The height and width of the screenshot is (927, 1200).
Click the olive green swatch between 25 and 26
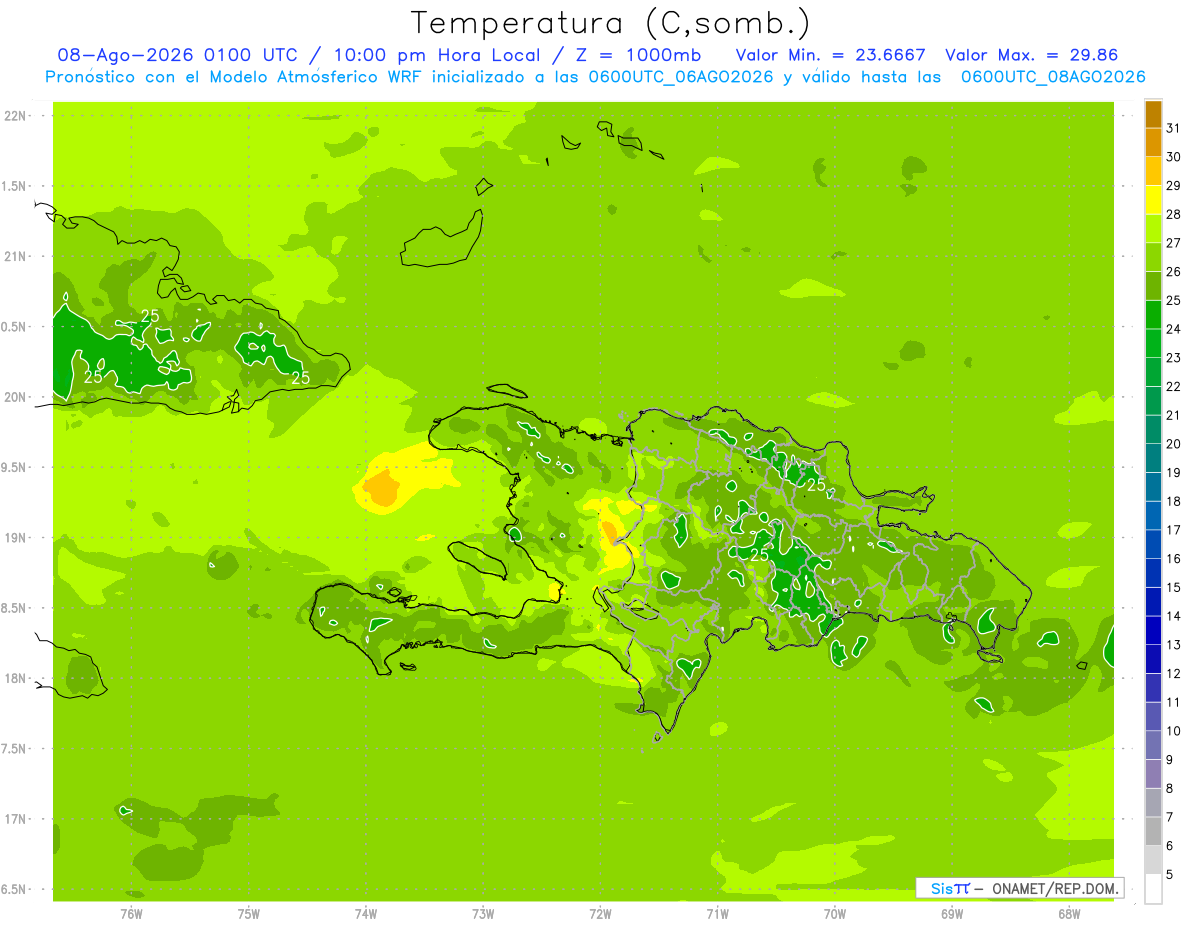(x=1153, y=286)
